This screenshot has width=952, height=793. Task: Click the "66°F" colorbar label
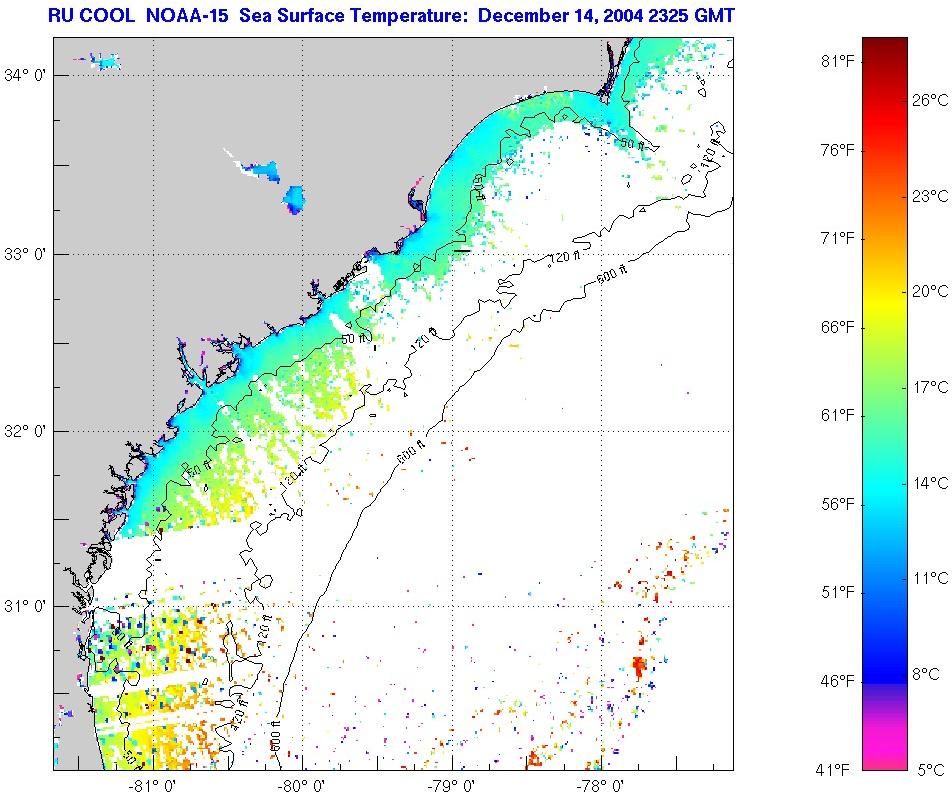tap(838, 327)
